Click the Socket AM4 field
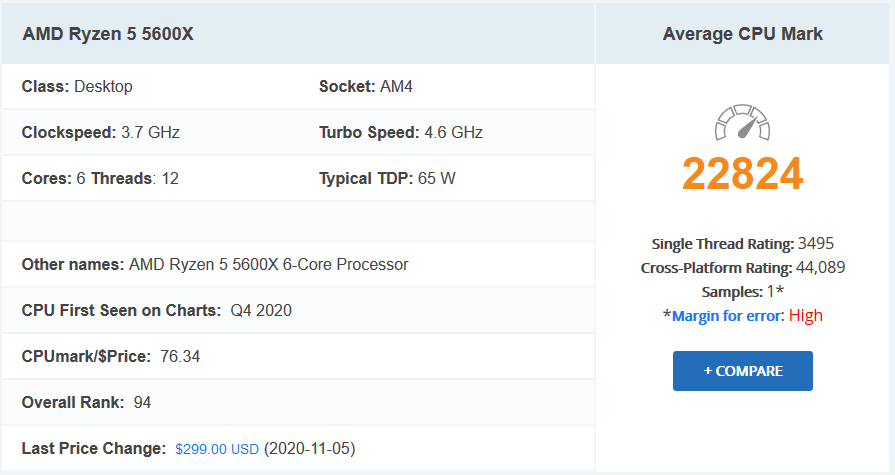This screenshot has width=895, height=475. tap(366, 86)
